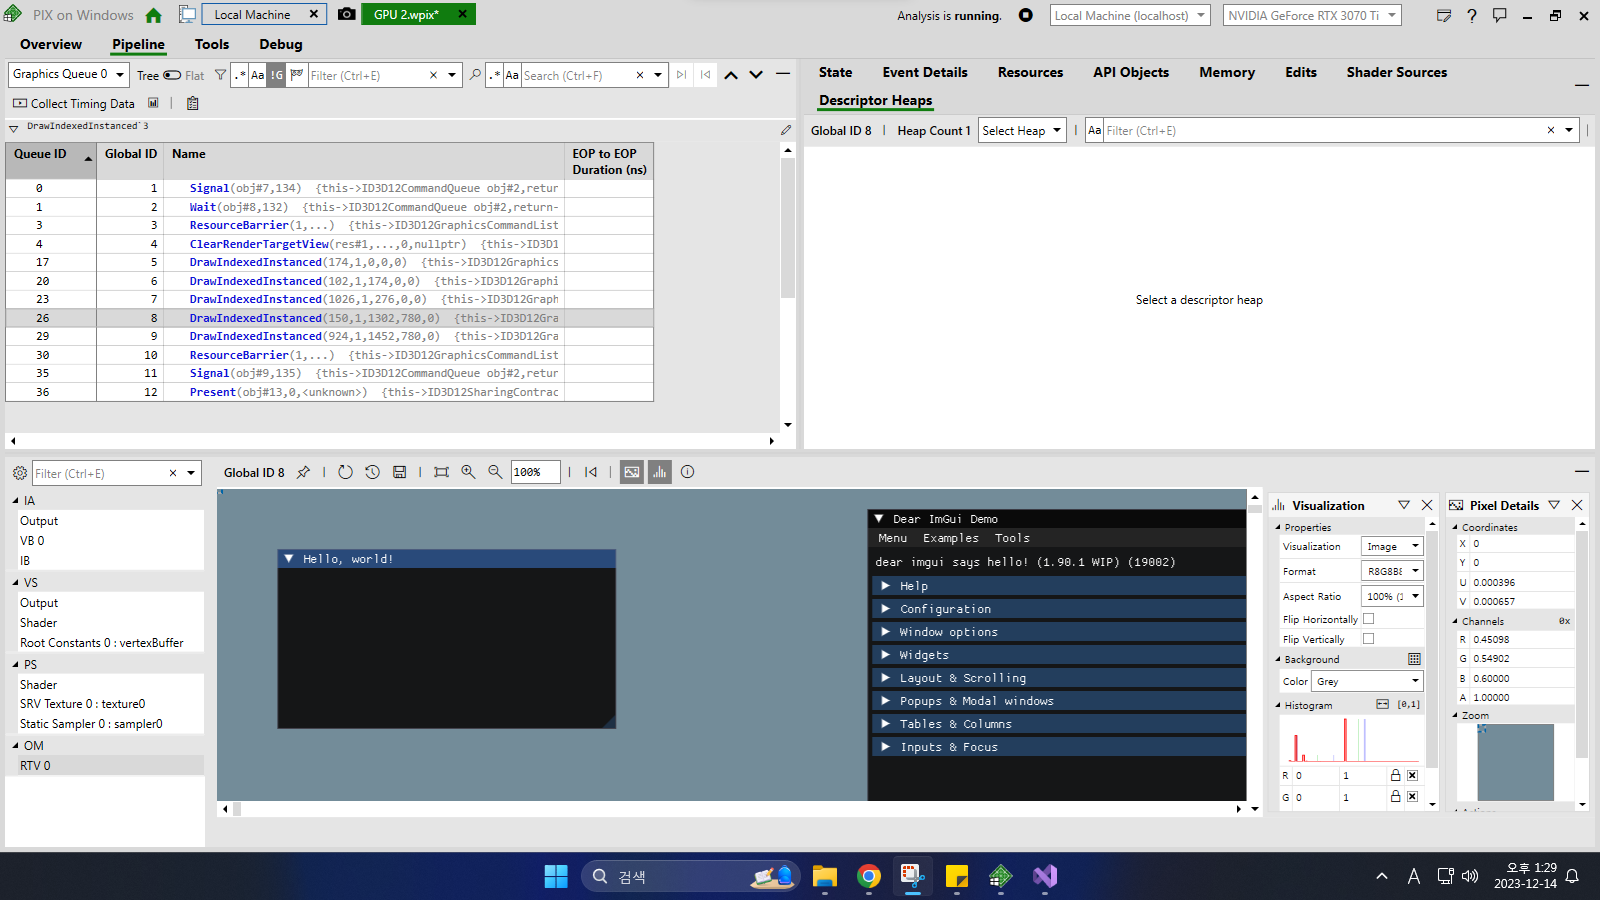
Task: Enable Flip Horizontally checkbox
Action: (1368, 619)
